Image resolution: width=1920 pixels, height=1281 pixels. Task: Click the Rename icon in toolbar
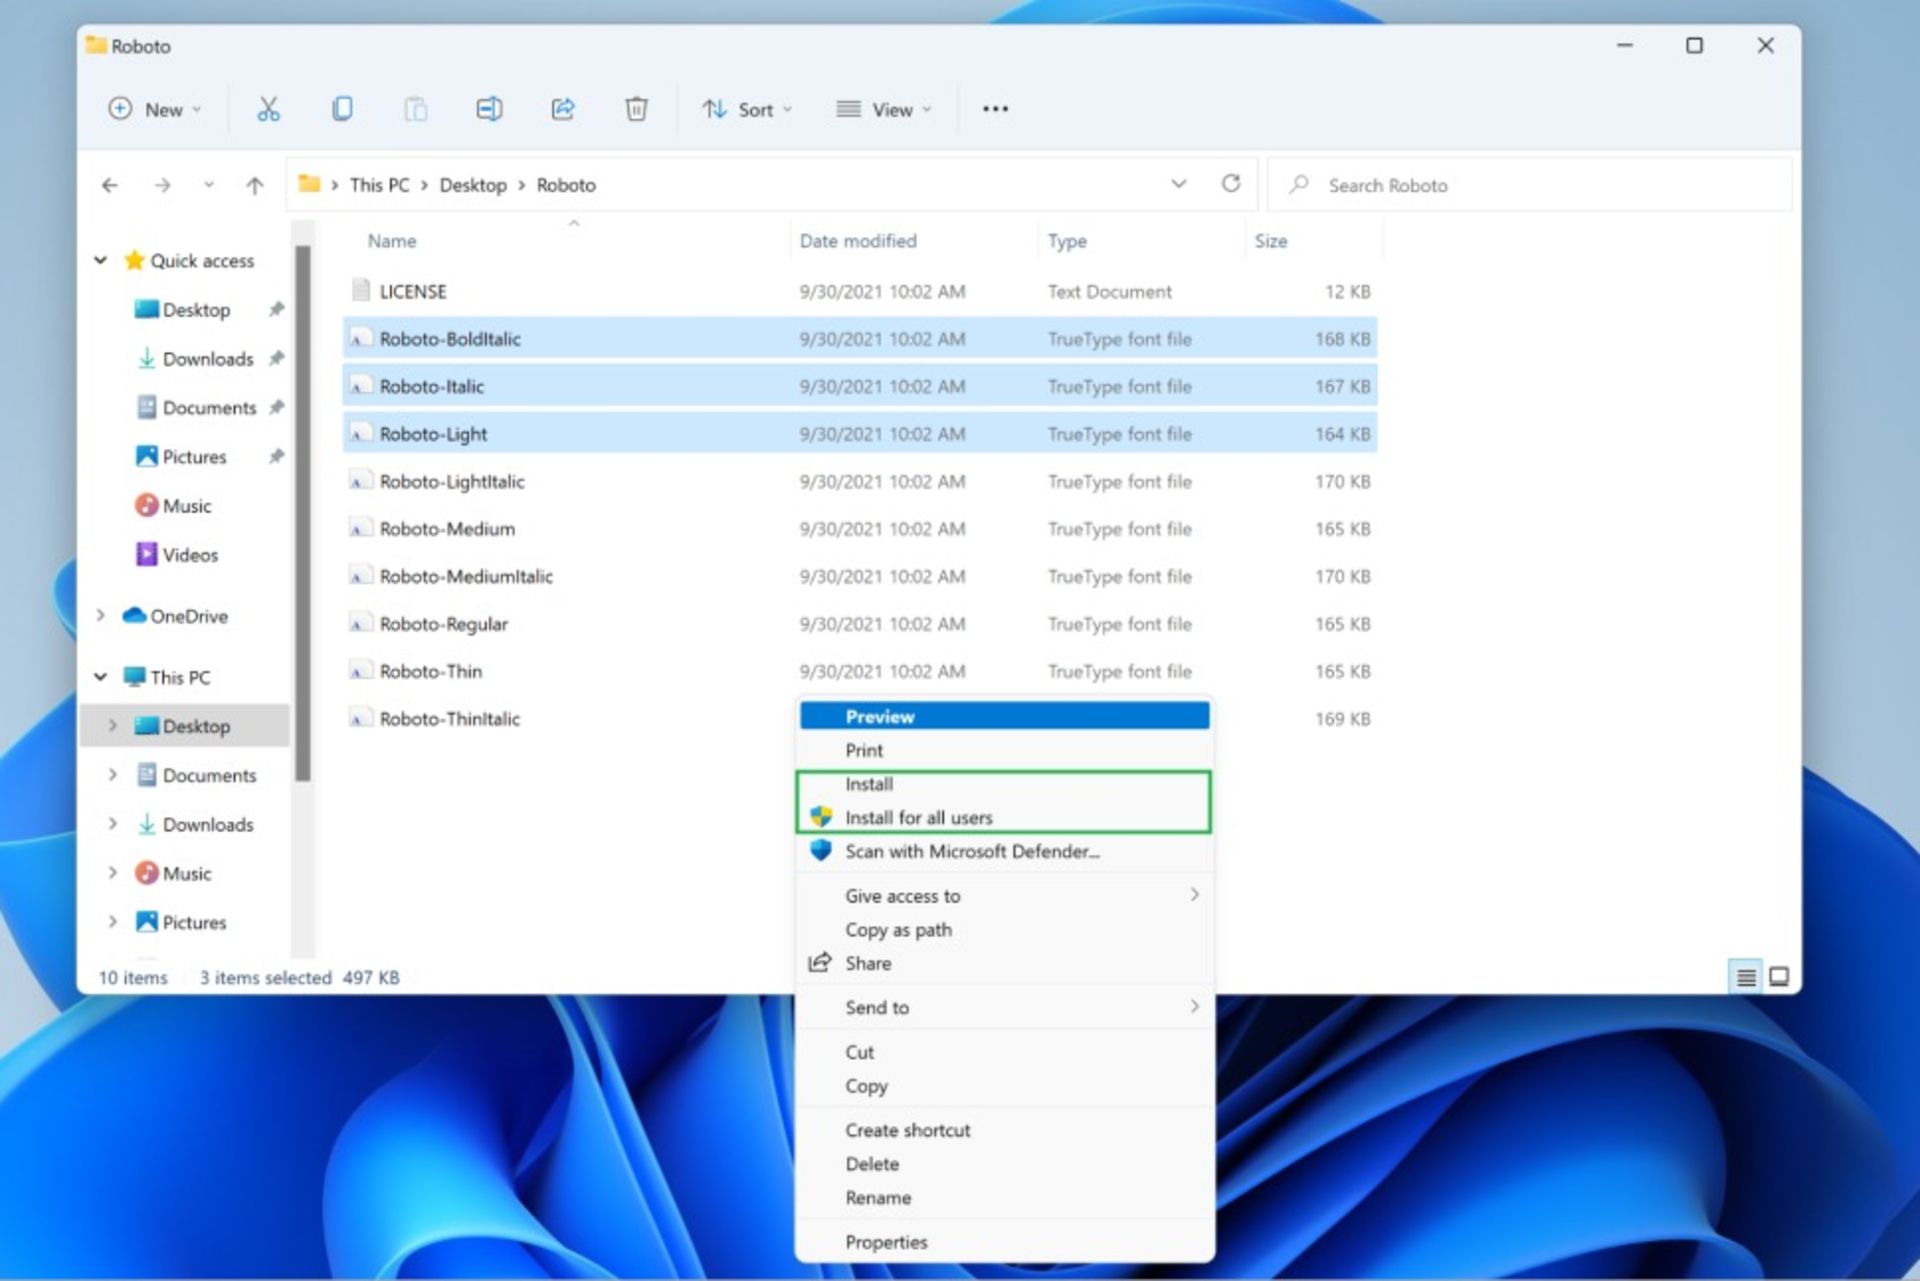pyautogui.click(x=489, y=109)
